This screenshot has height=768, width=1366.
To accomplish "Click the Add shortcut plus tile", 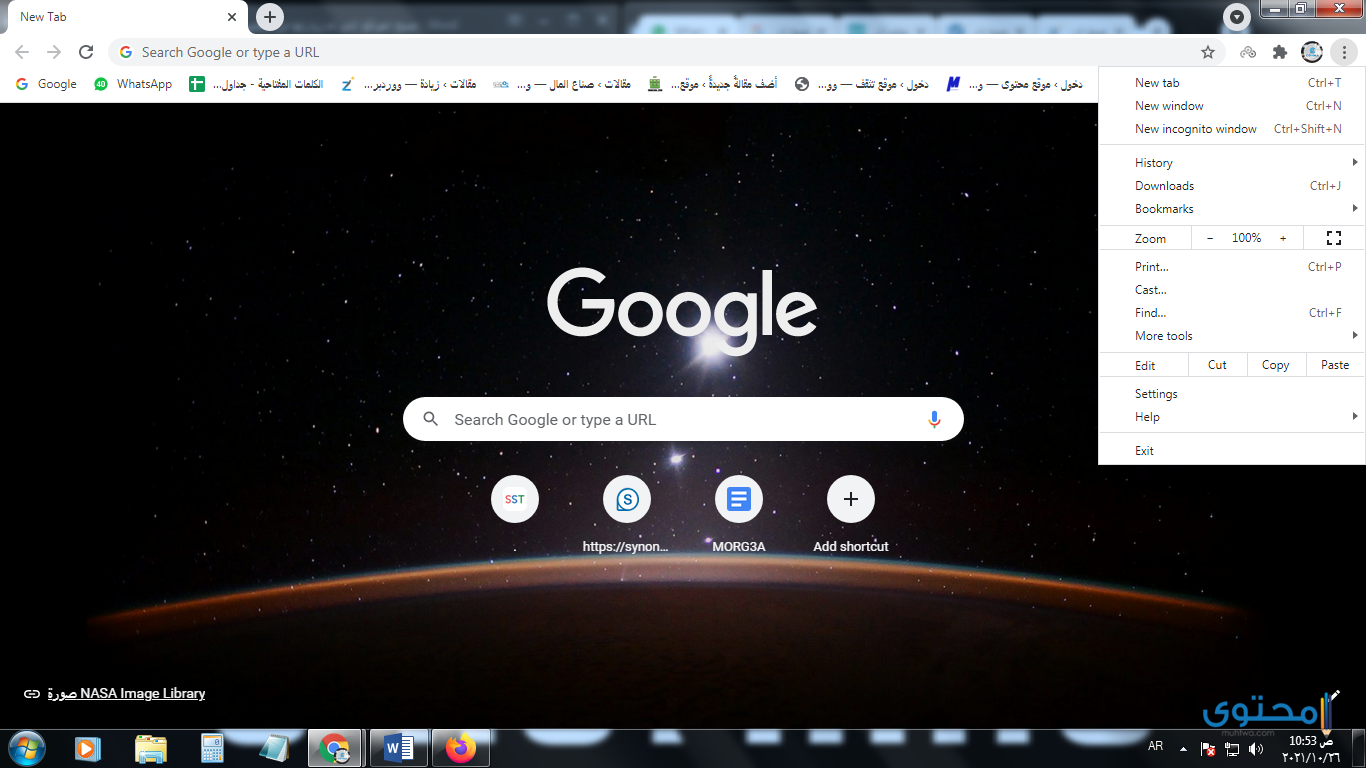I will tap(851, 499).
